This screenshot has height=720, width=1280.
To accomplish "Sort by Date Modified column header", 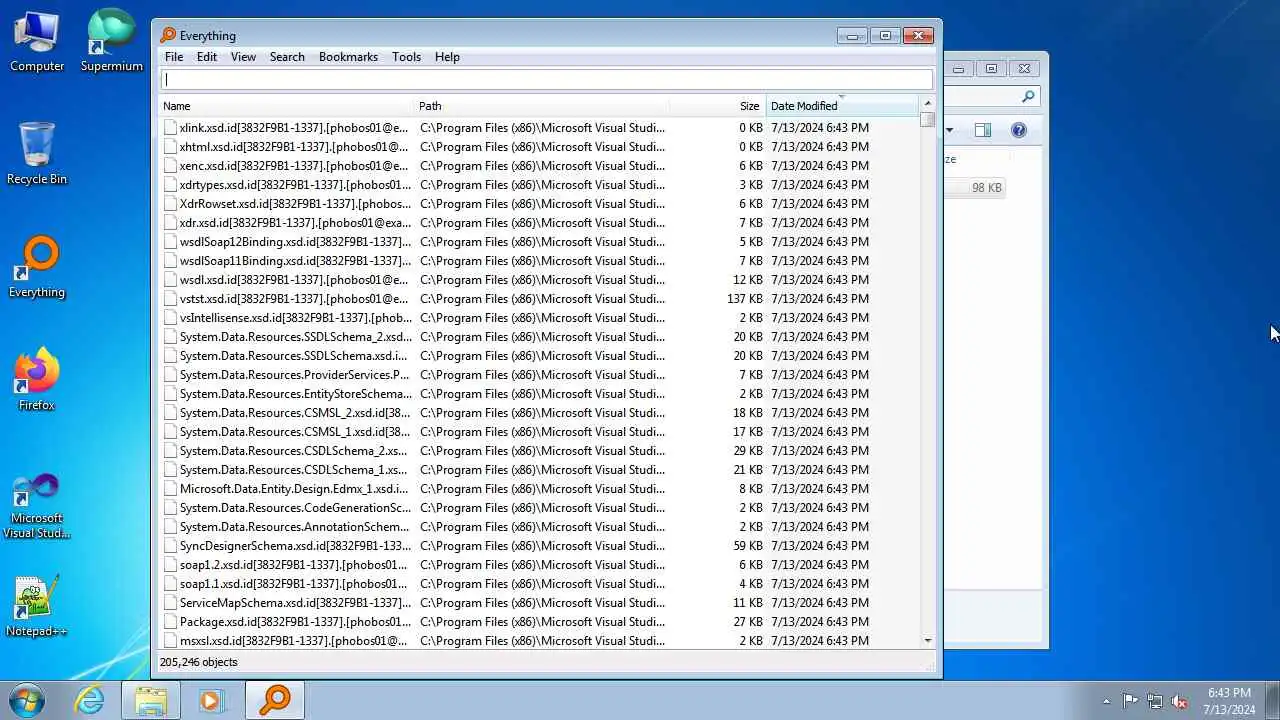I will coord(842,106).
